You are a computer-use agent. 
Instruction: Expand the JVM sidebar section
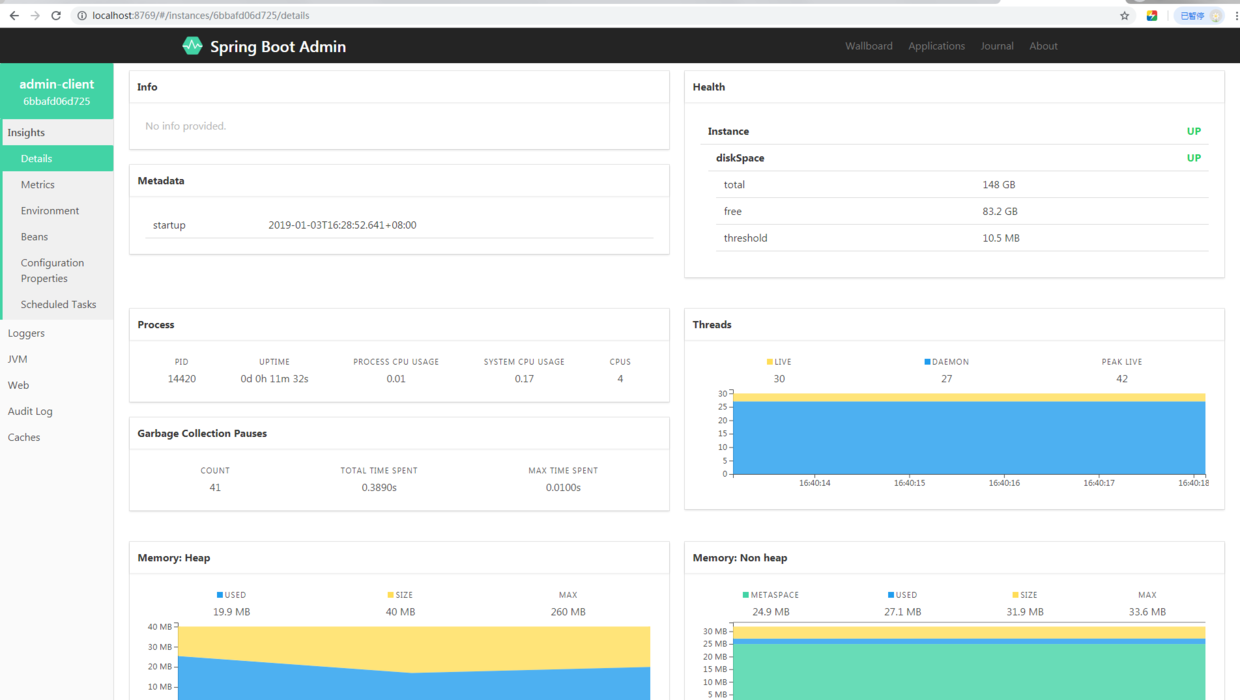[x=18, y=359]
